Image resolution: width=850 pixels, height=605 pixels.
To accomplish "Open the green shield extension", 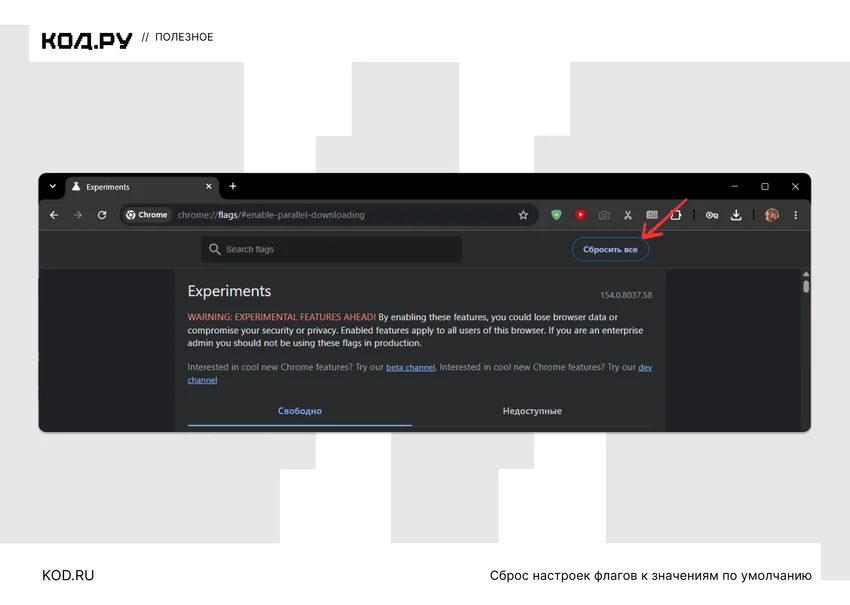I will [x=556, y=215].
